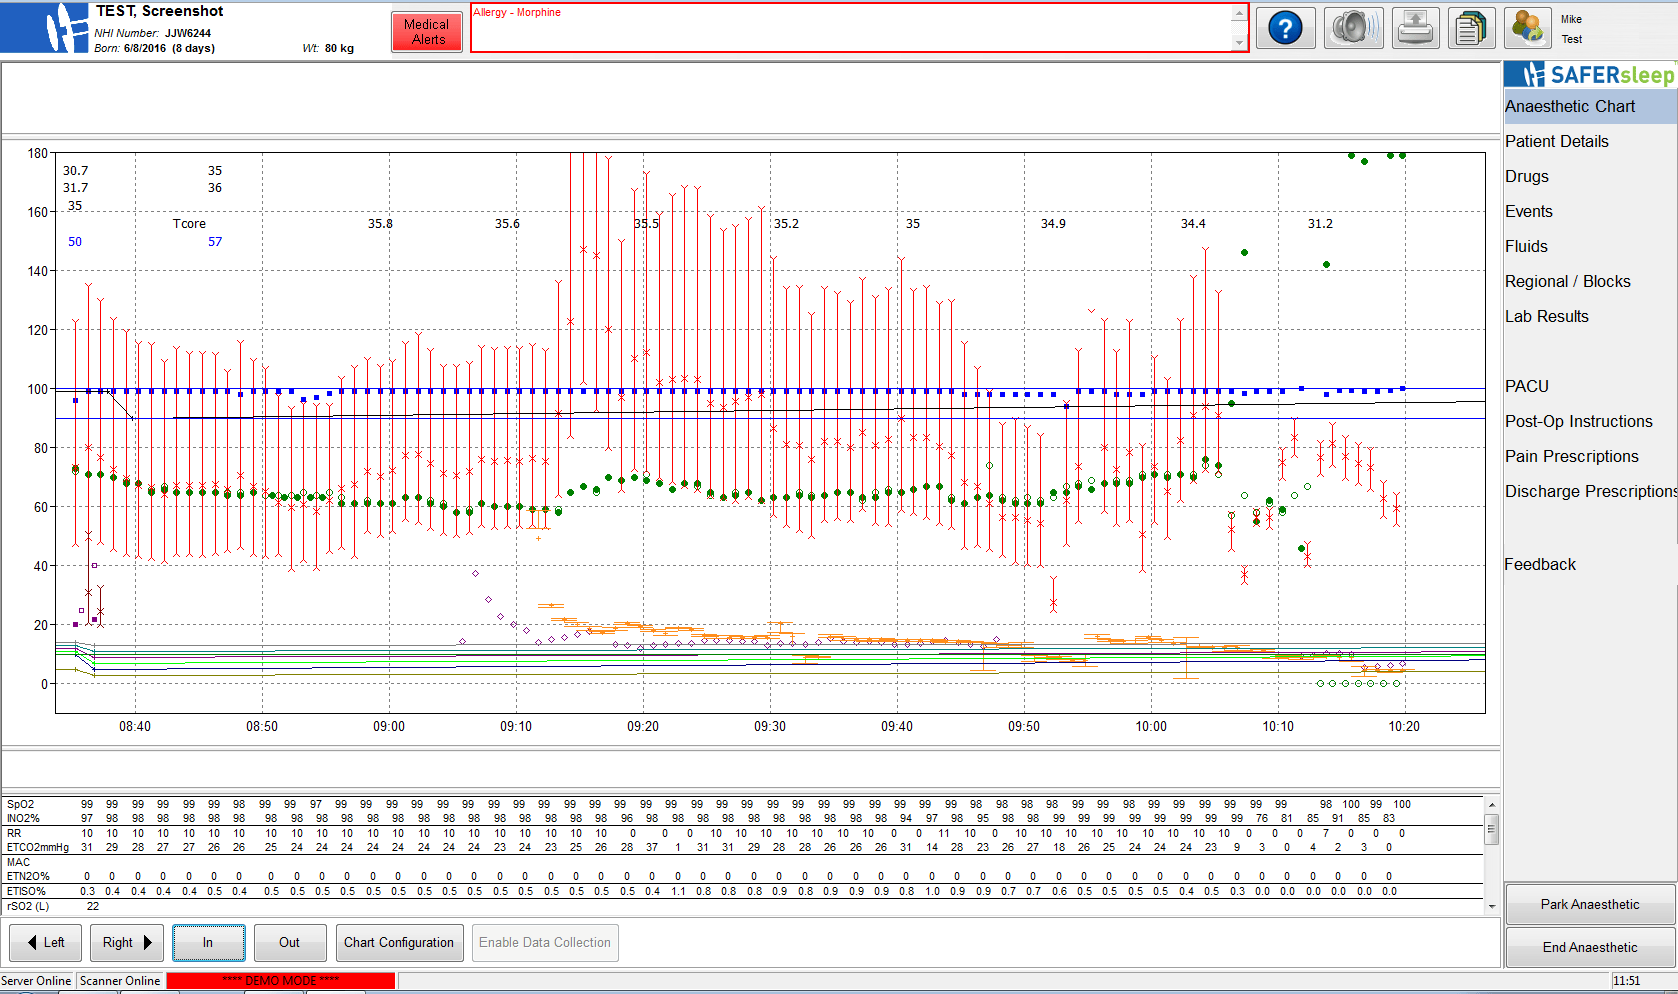Click the SpO2 row label
The height and width of the screenshot is (994, 1678).
coord(21,804)
